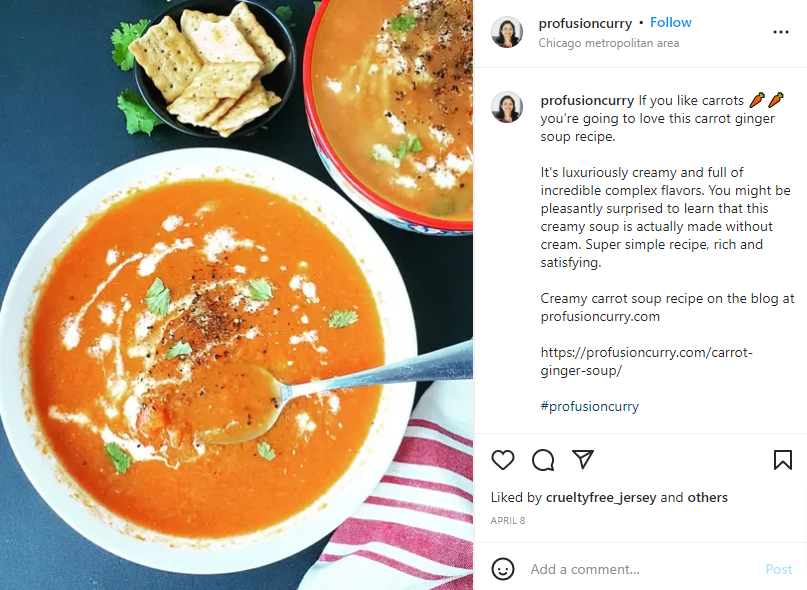Open comments via speech bubble icon

[x=543, y=460]
